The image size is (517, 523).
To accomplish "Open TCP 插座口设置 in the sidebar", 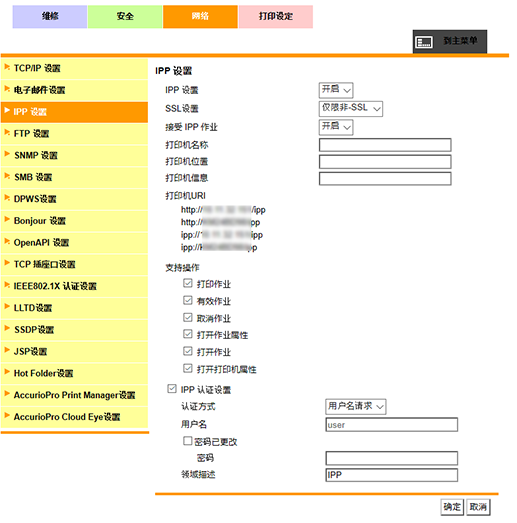I will pyautogui.click(x=74, y=265).
